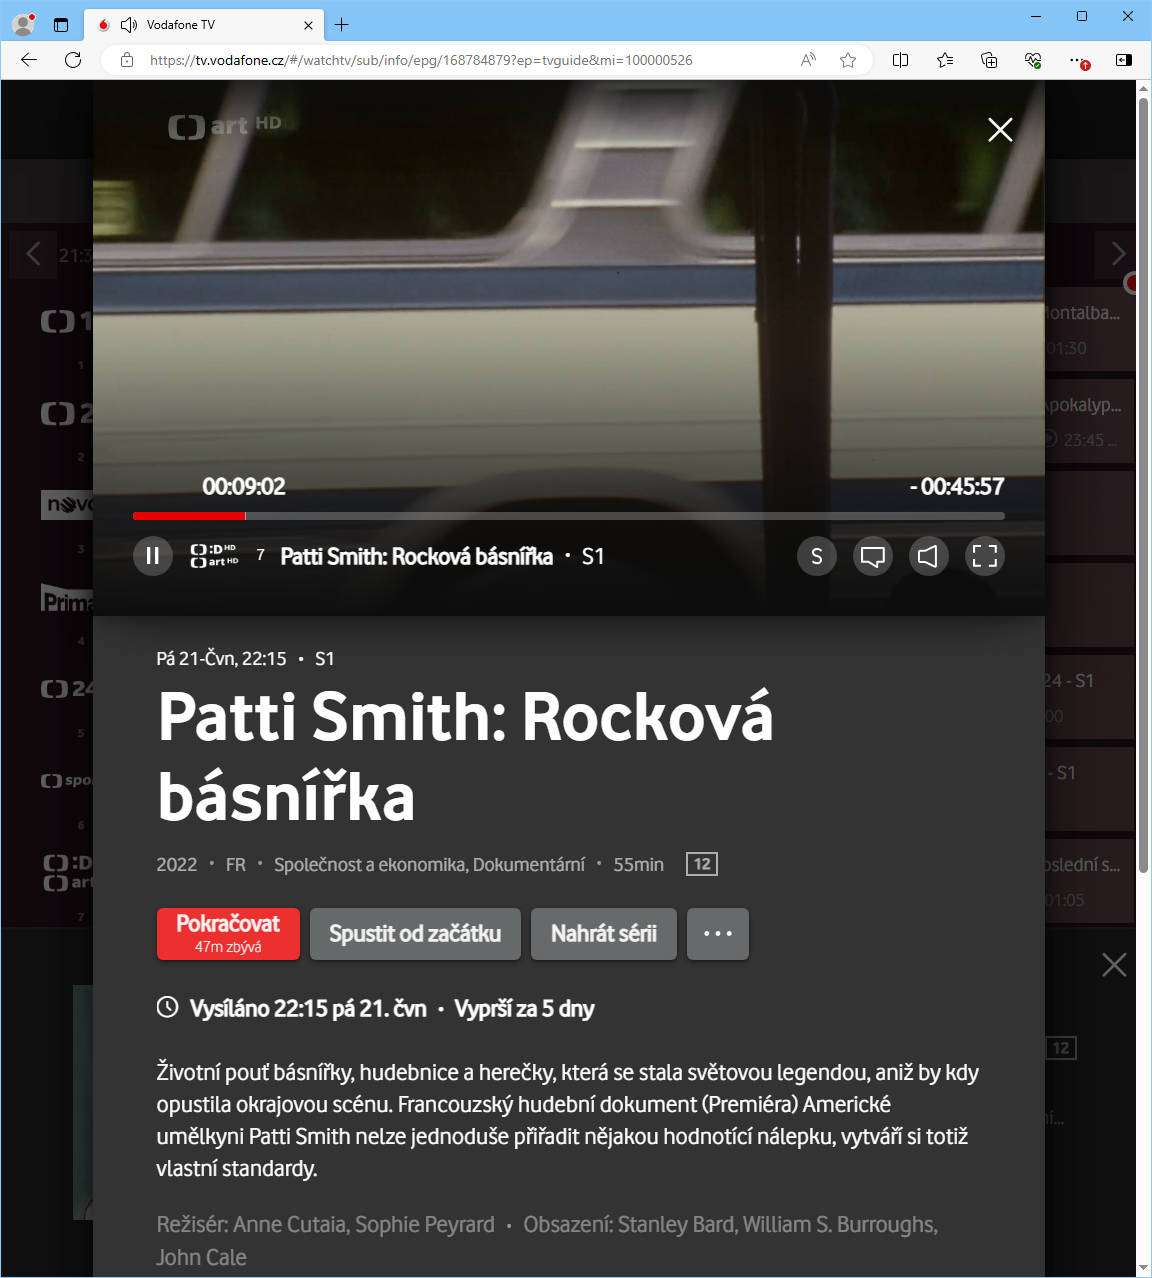
Task: Select the Prima channel logo in guide
Action: 68,598
